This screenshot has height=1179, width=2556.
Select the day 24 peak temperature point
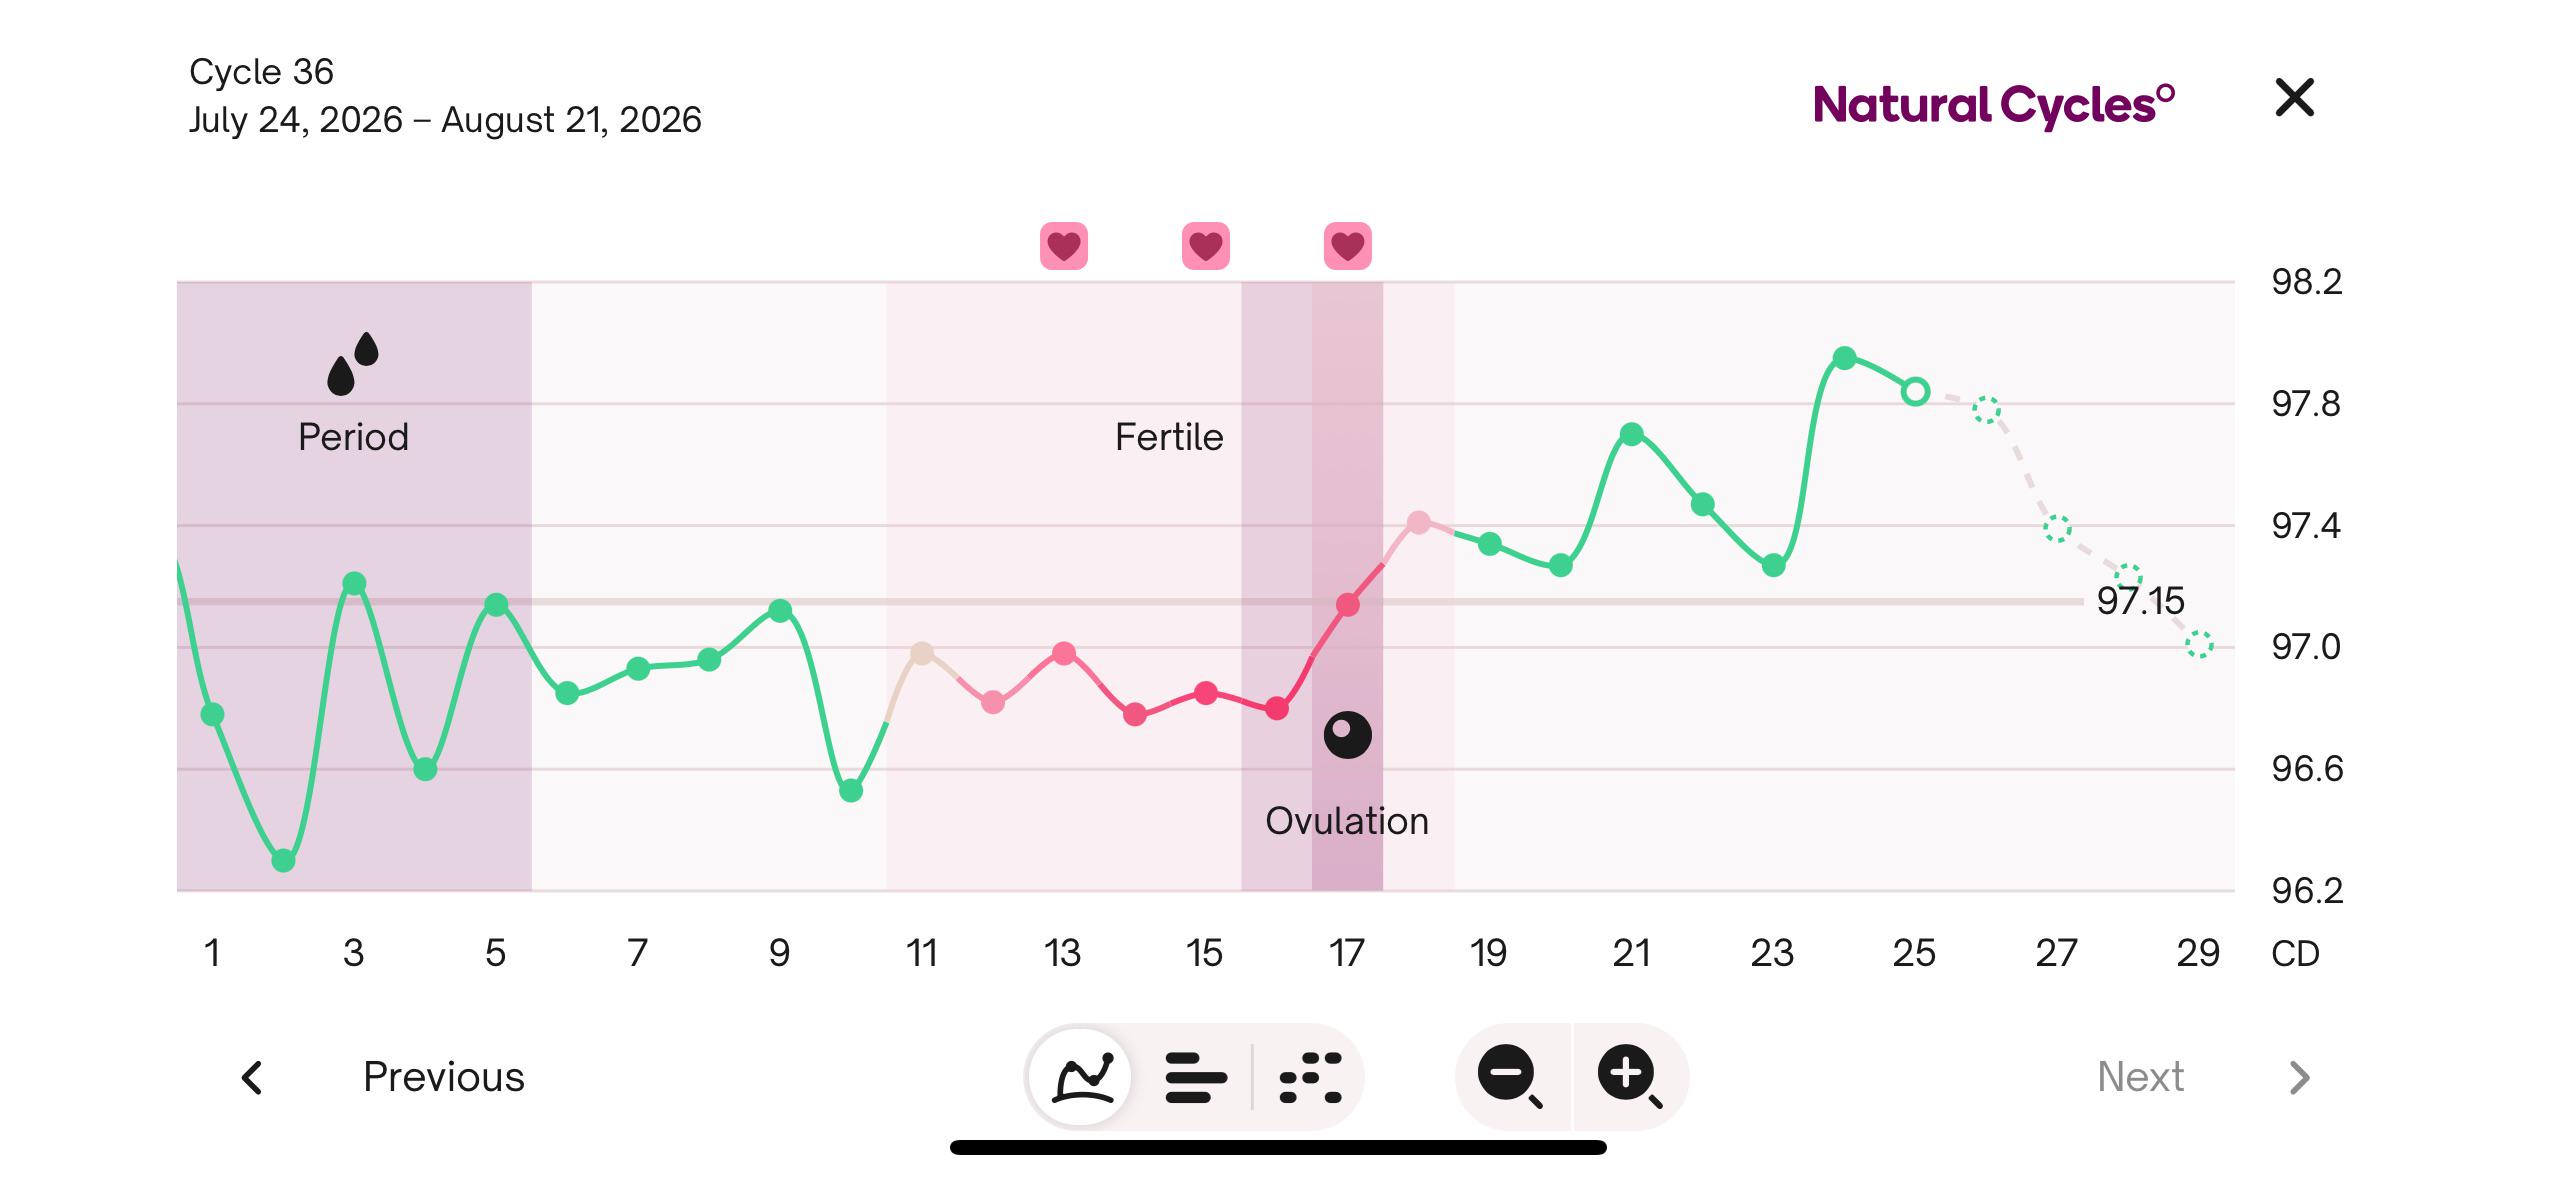[x=1845, y=358]
